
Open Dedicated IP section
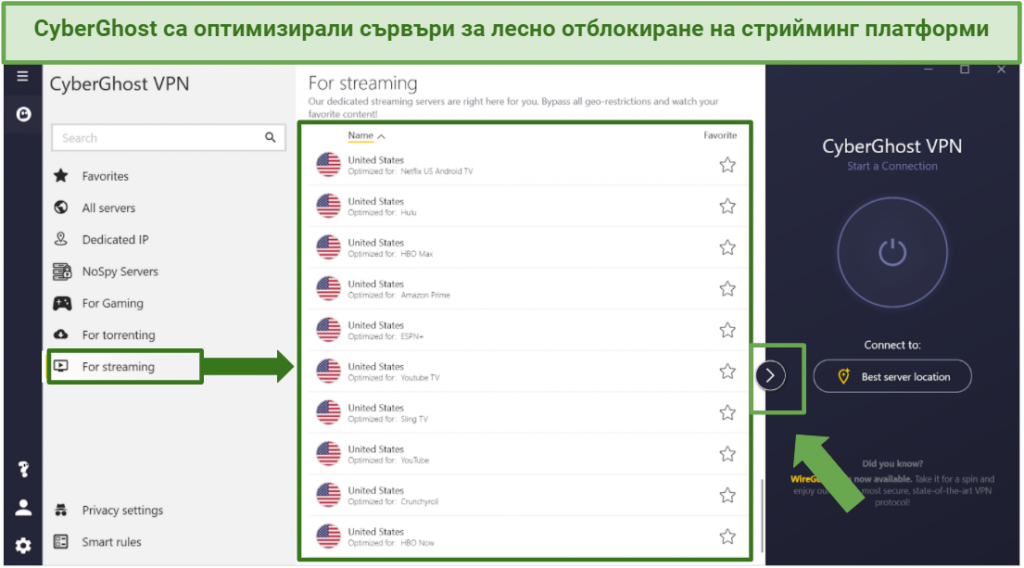[115, 240]
